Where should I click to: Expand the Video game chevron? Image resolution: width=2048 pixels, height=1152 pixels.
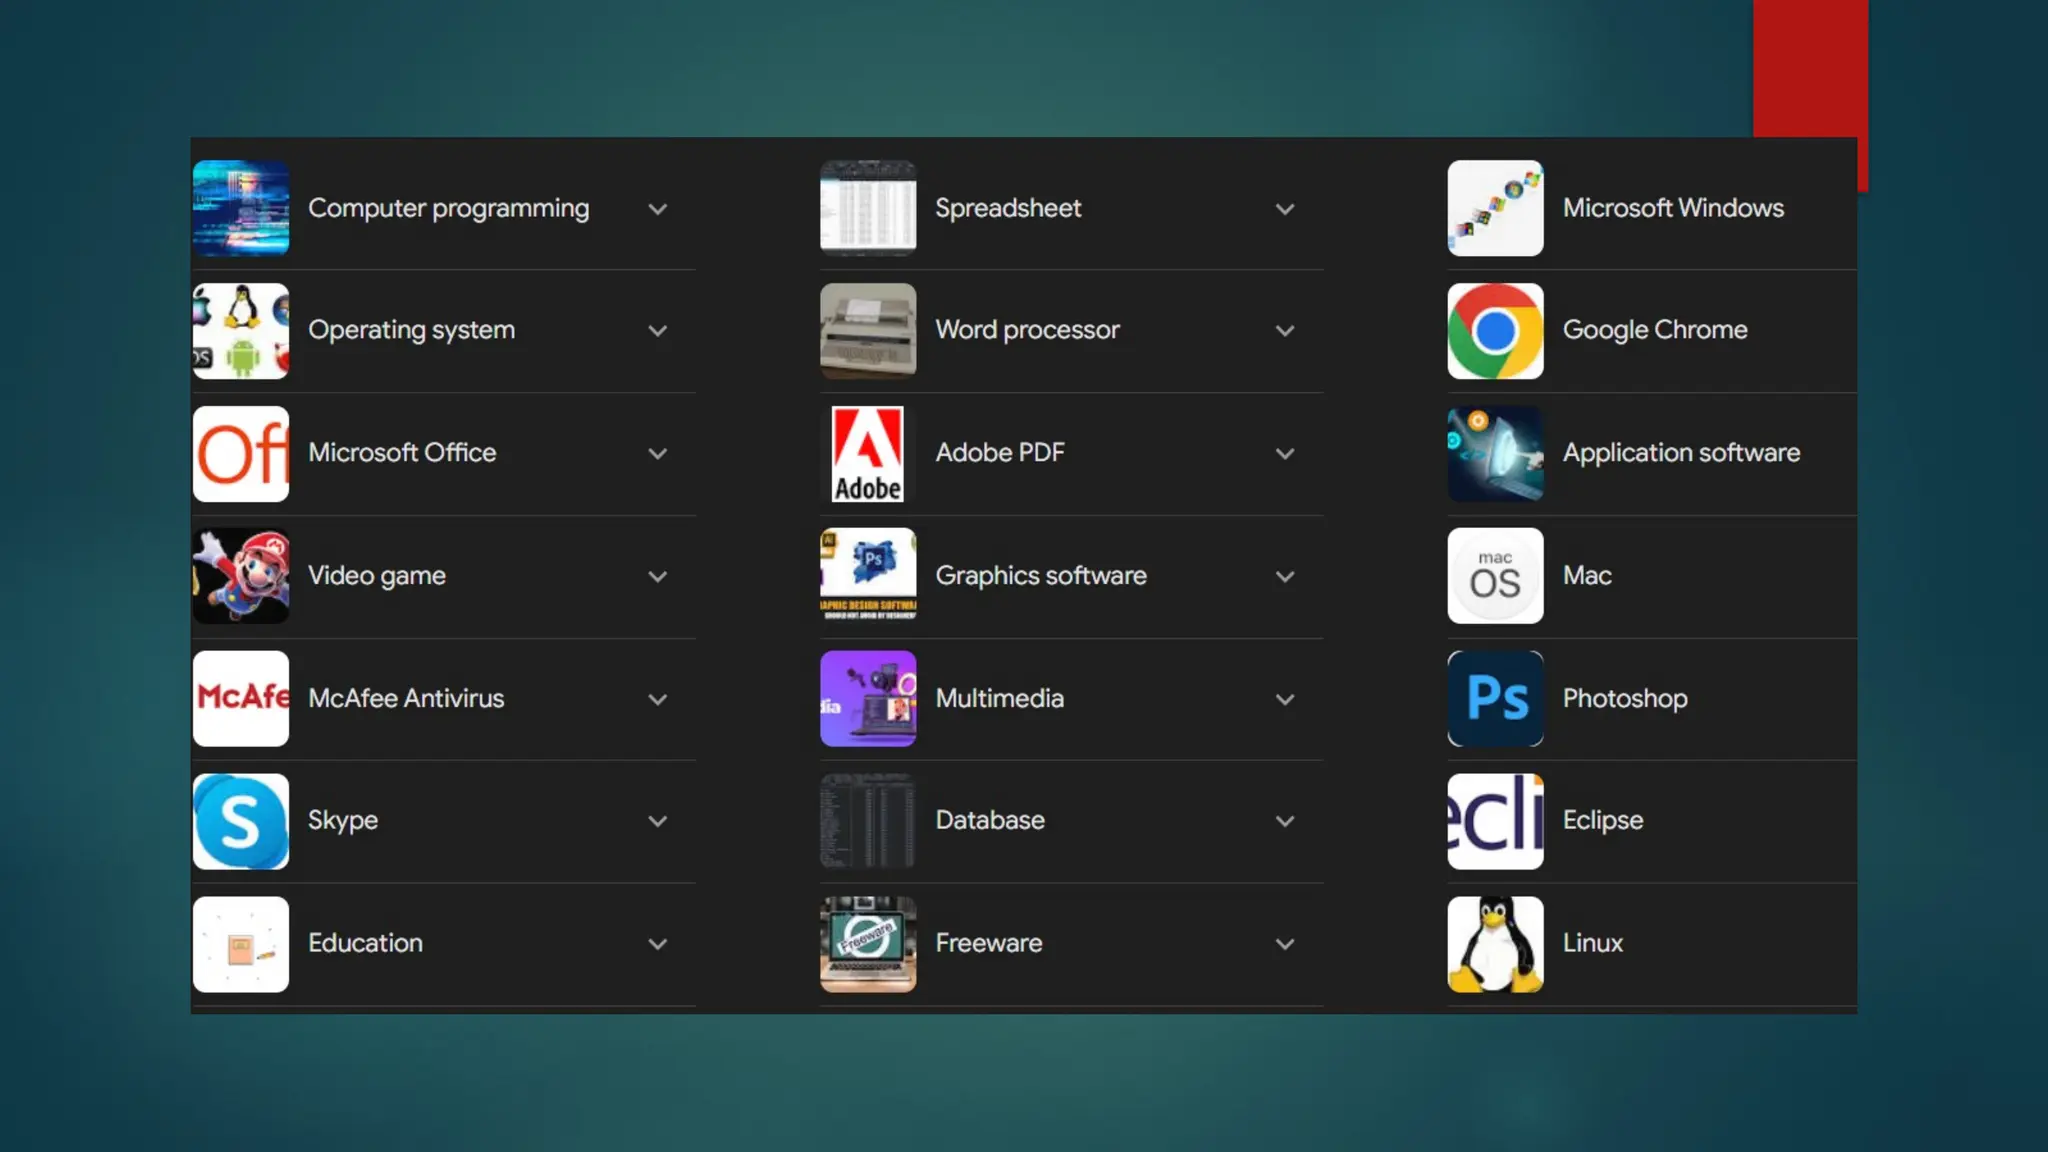[657, 576]
